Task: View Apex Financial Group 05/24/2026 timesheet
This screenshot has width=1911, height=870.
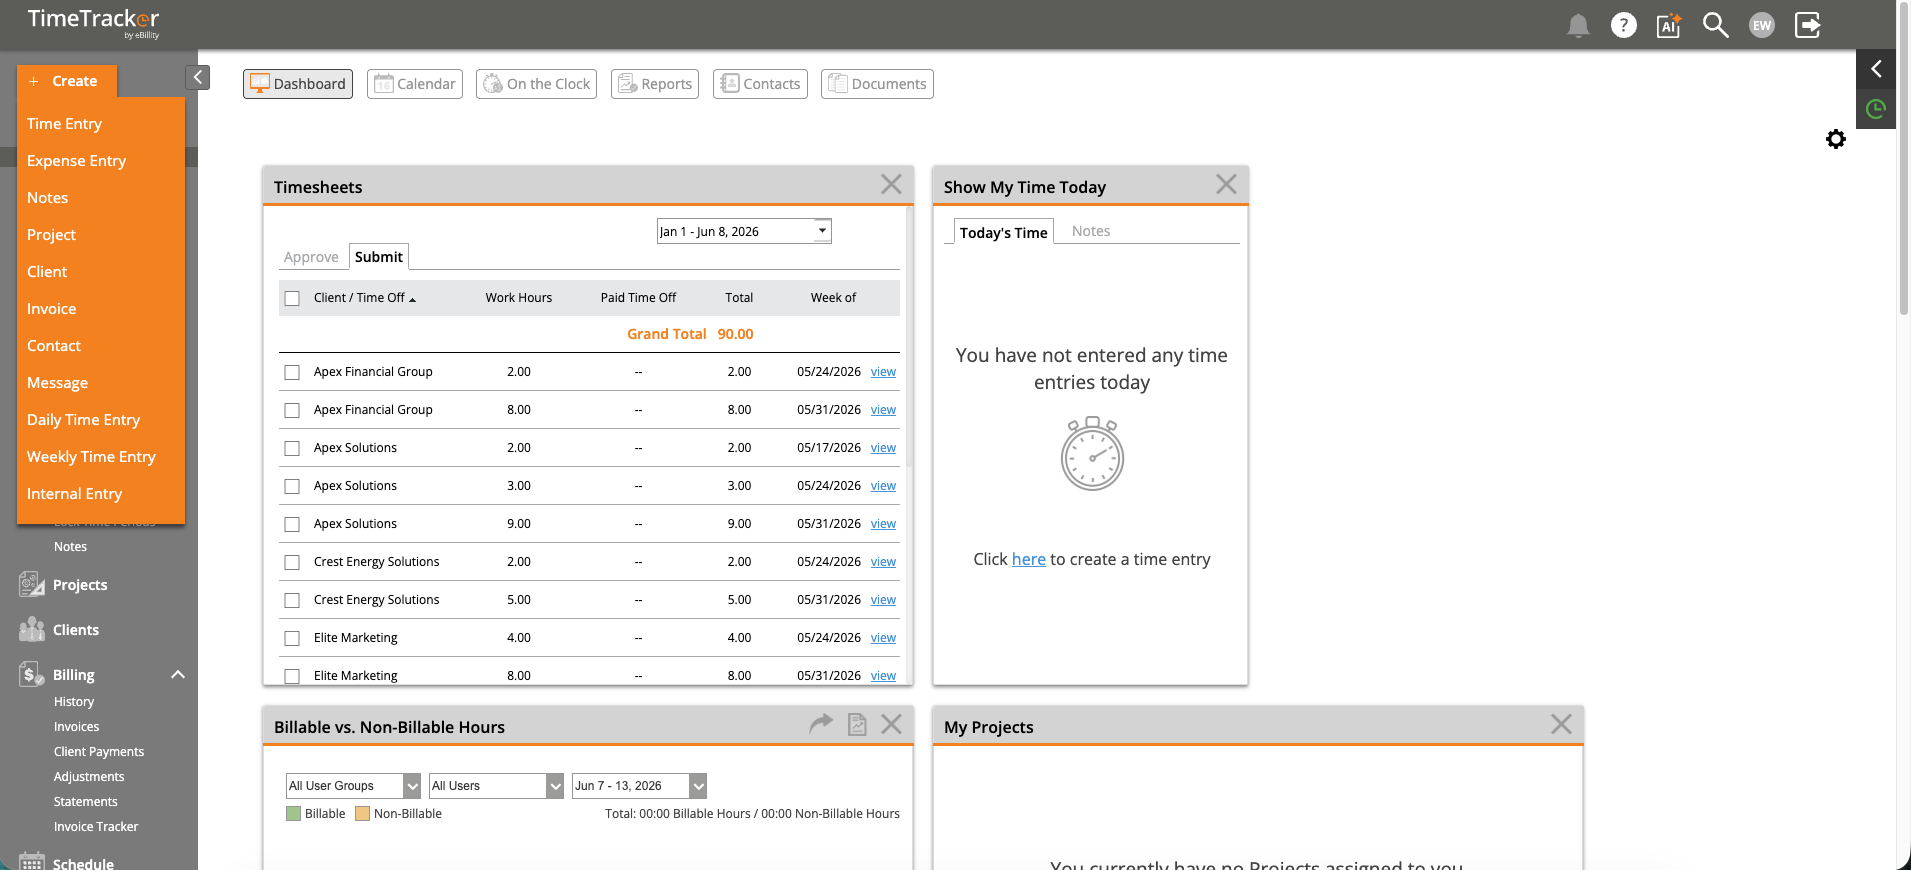Action: coord(883,372)
